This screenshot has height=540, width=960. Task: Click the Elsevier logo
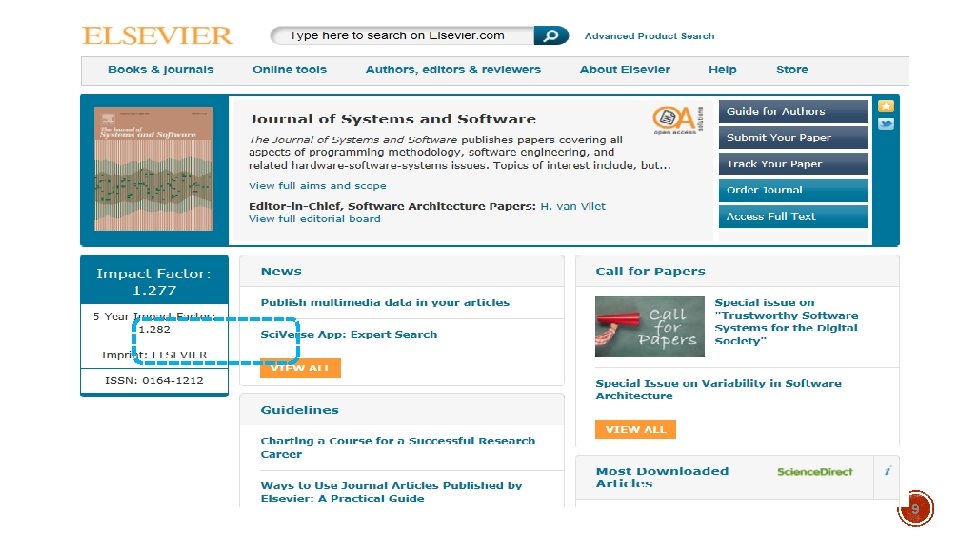tap(157, 36)
